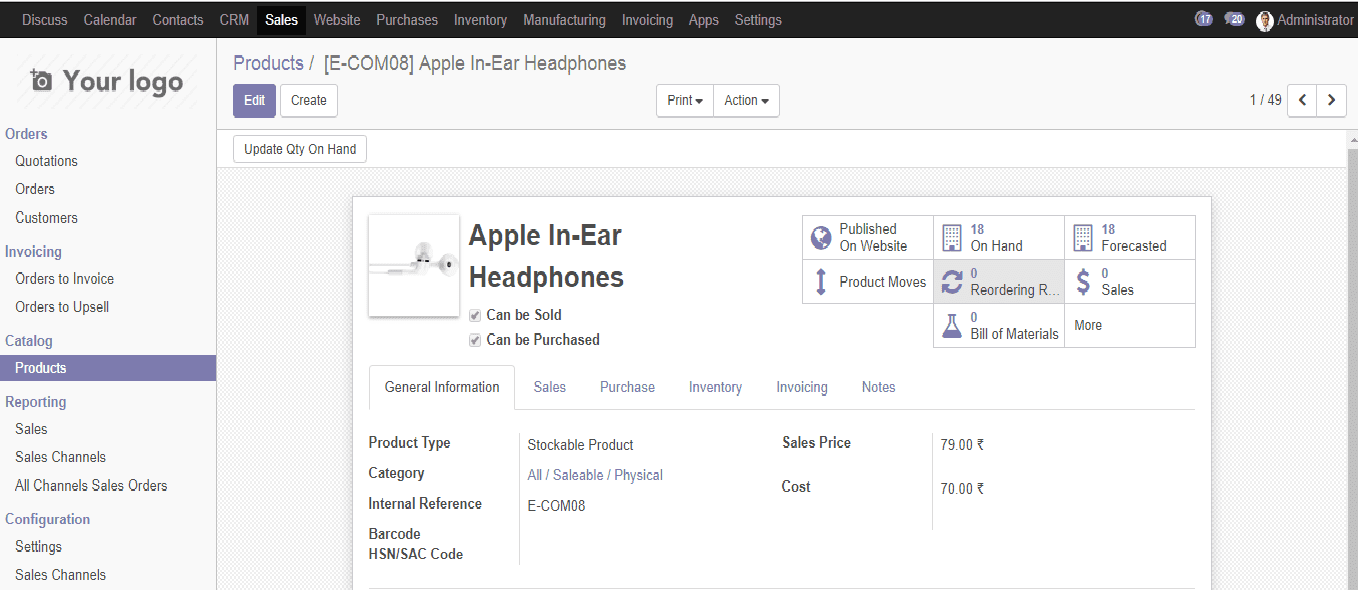
Task: Switch to the Sales tab of product form
Action: (550, 387)
